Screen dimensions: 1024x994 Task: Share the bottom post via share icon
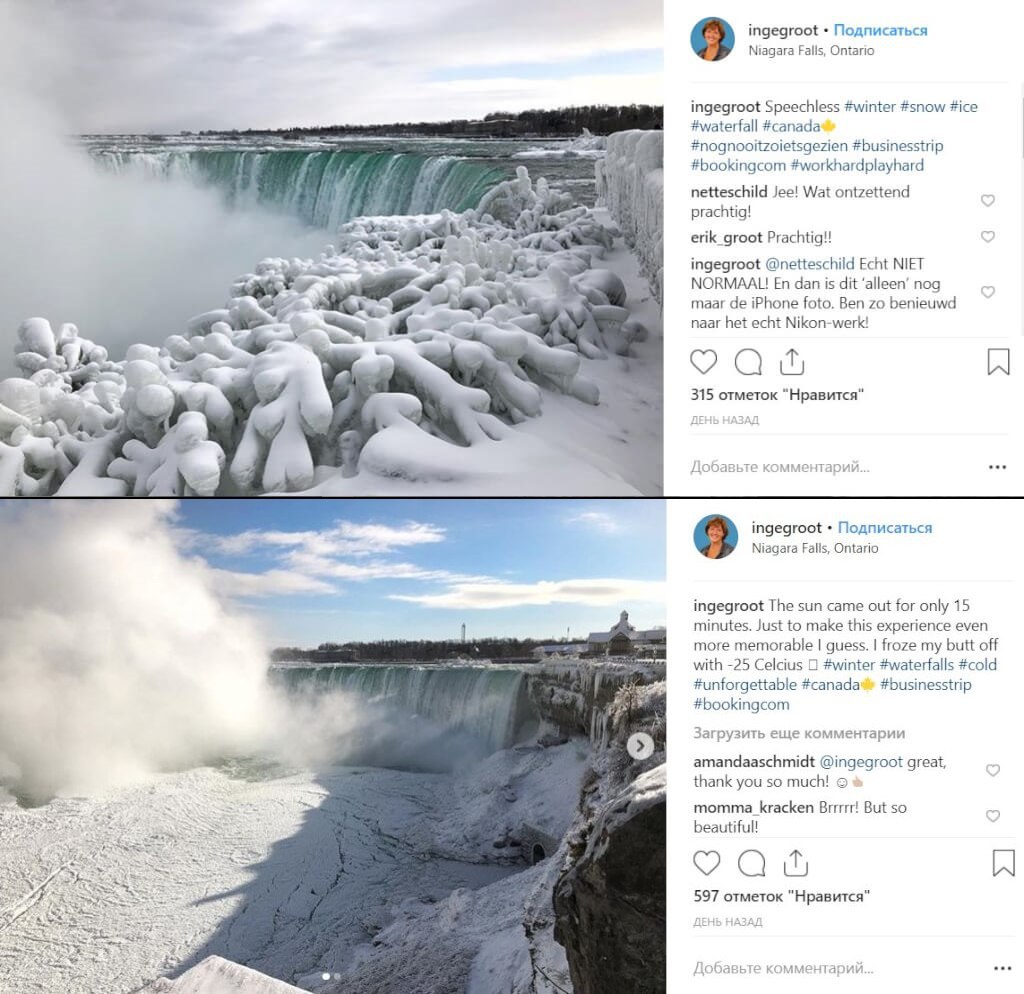tap(795, 863)
